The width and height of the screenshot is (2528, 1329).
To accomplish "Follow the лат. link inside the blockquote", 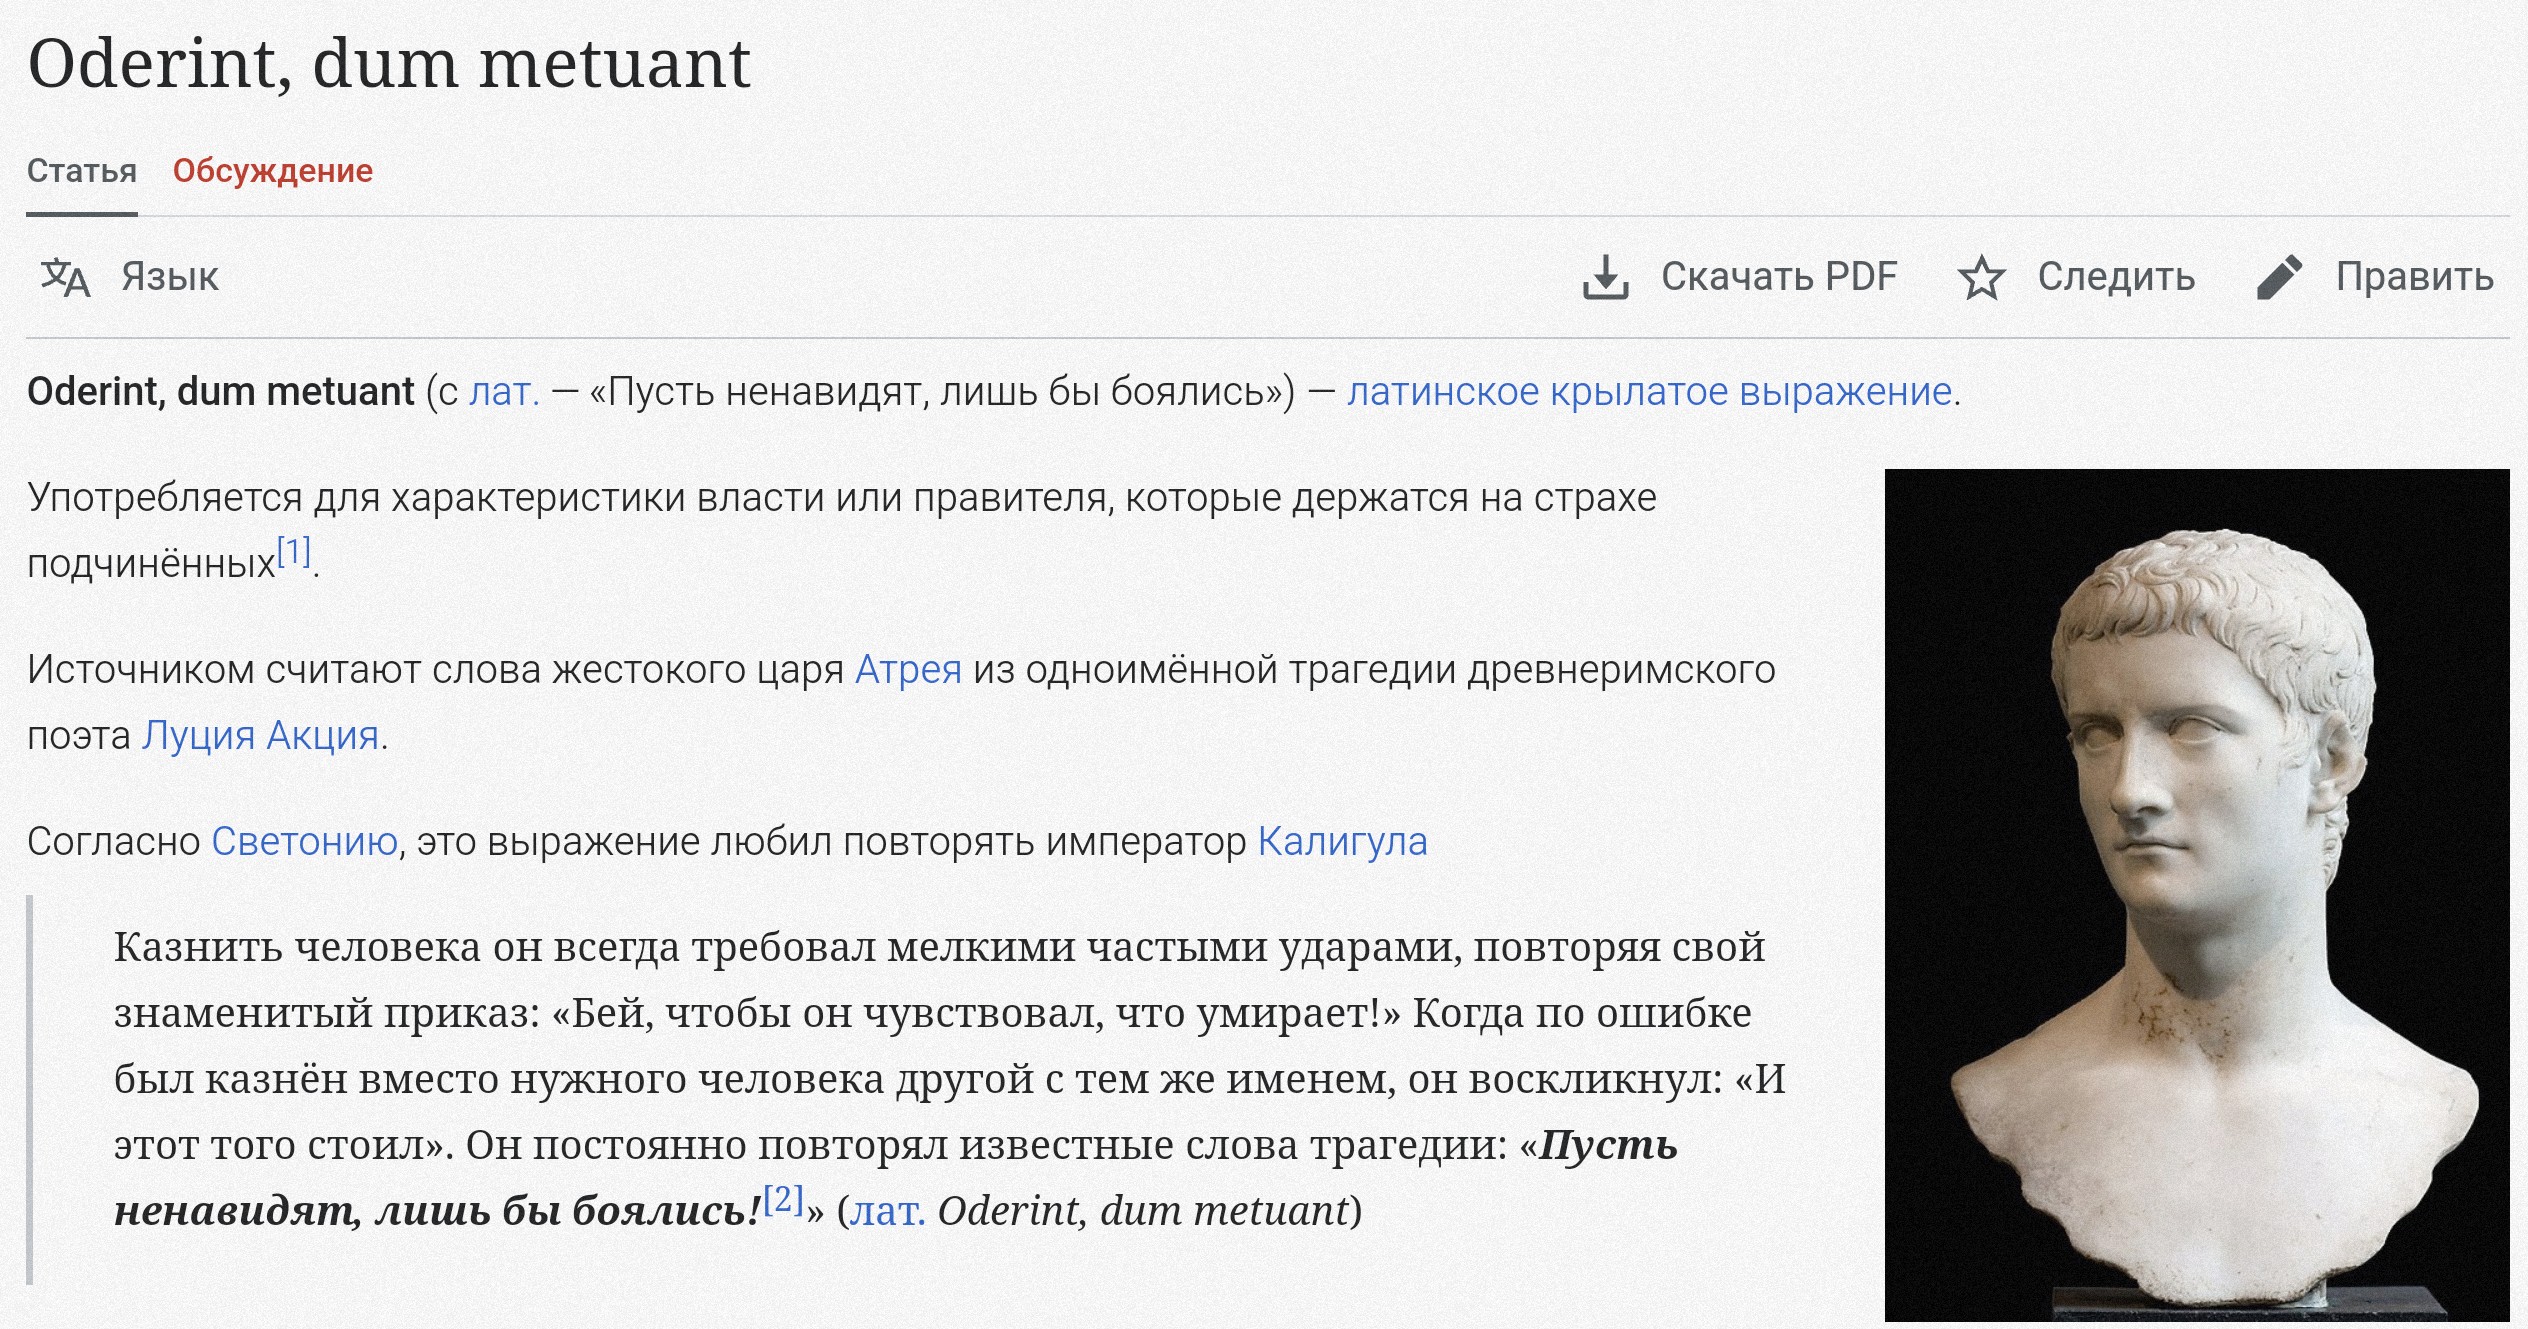I will (887, 1212).
